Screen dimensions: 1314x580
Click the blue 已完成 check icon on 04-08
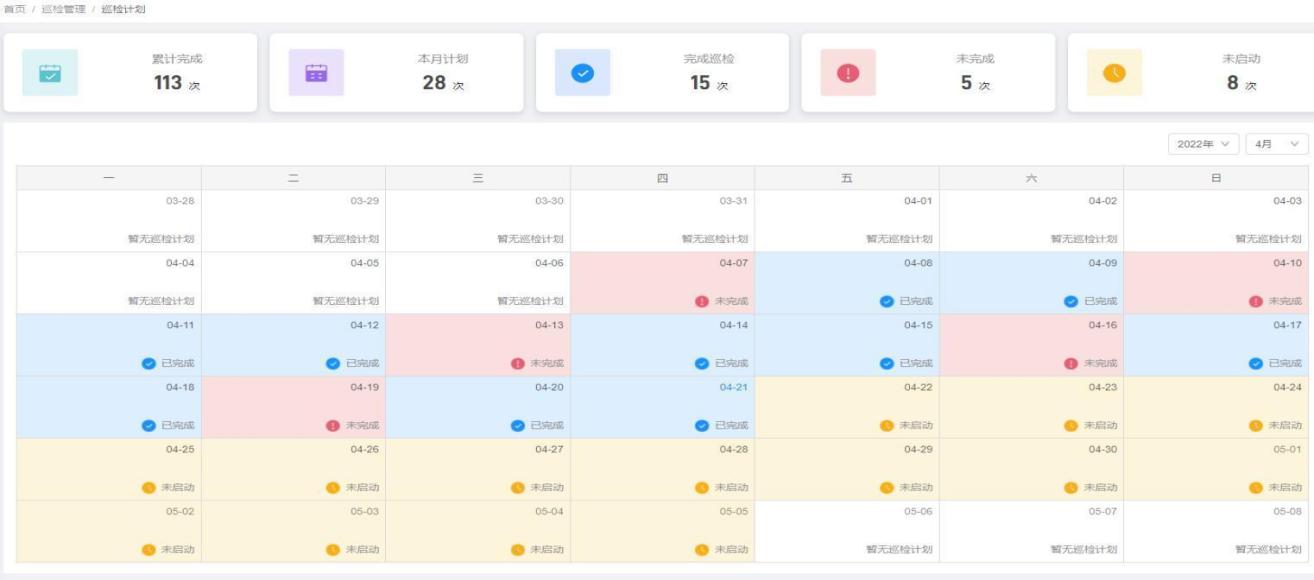(886, 301)
